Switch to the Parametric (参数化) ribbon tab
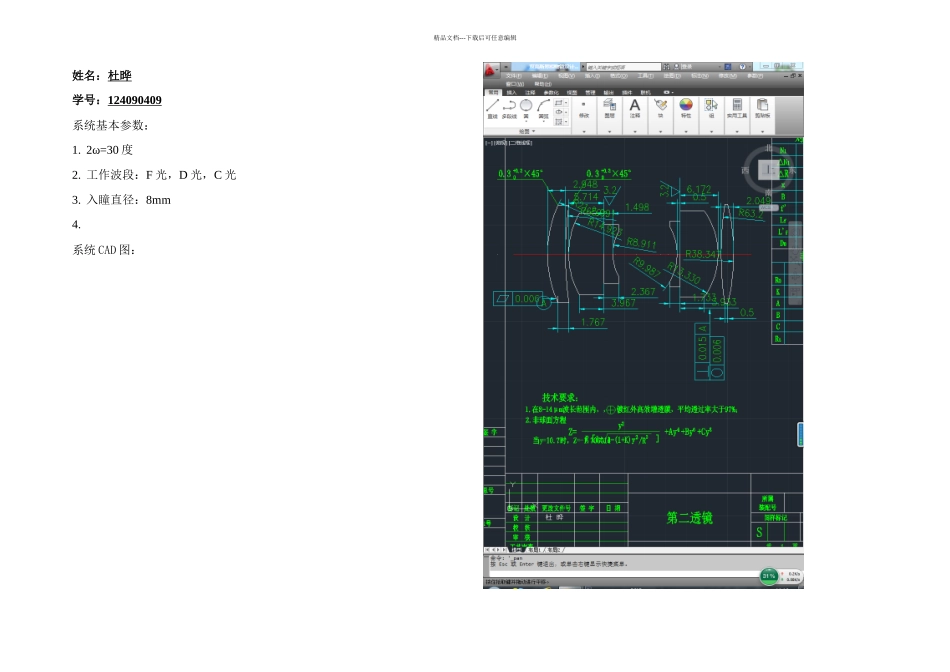Viewport: 950px width, 672px height. [x=551, y=92]
